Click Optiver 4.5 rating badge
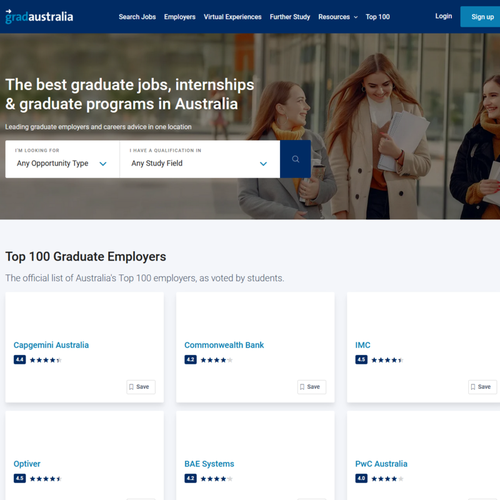Viewport: 500px width, 500px height. (20, 478)
